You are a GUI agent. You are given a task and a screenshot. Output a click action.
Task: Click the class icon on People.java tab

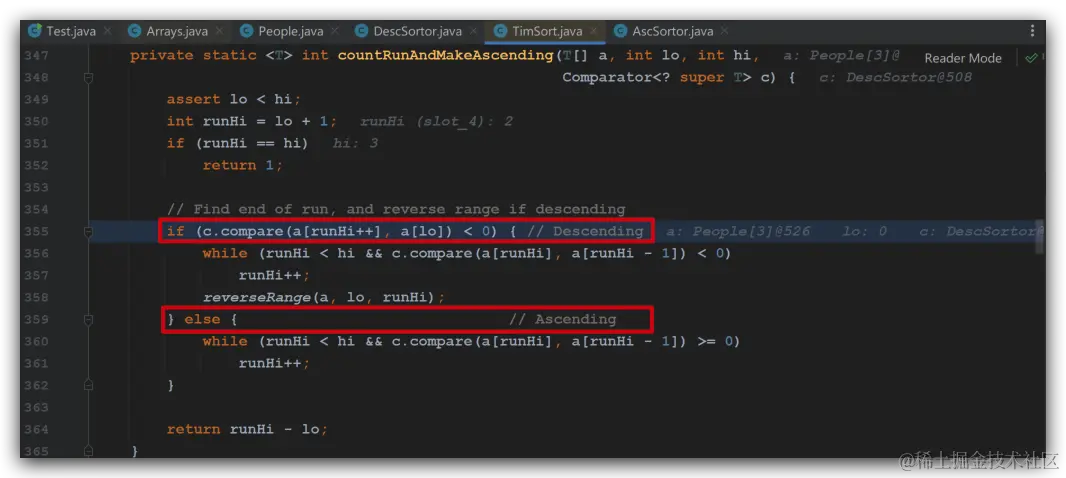pyautogui.click(x=246, y=31)
